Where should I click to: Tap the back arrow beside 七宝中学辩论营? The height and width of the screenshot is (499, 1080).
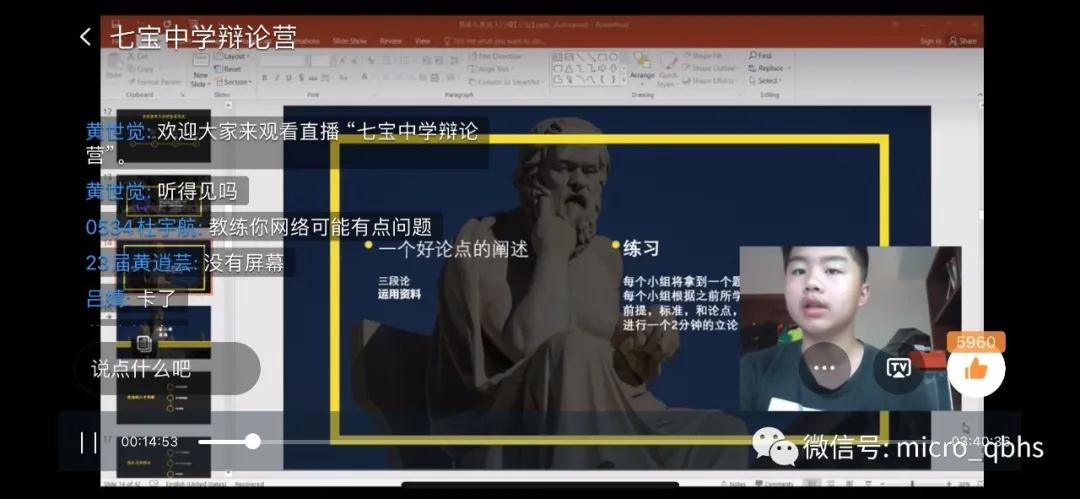[85, 37]
